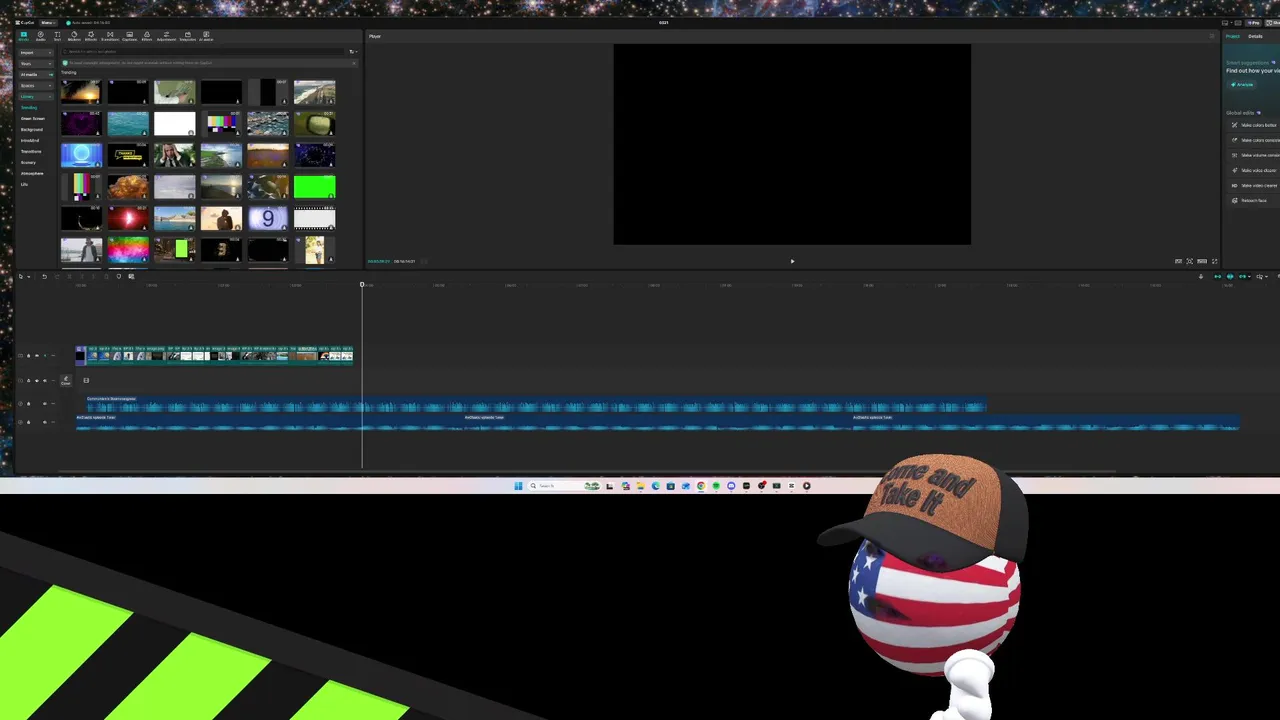Click the Undo icon in timeline toolbar
This screenshot has width=1280, height=720.
44,276
